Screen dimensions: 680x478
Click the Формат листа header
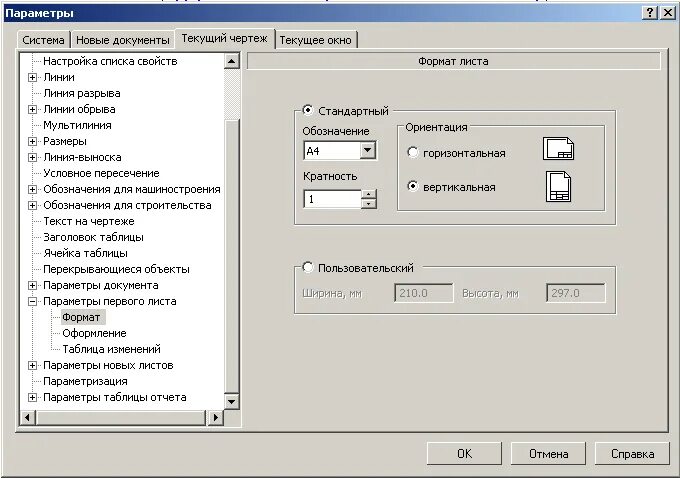(x=454, y=61)
